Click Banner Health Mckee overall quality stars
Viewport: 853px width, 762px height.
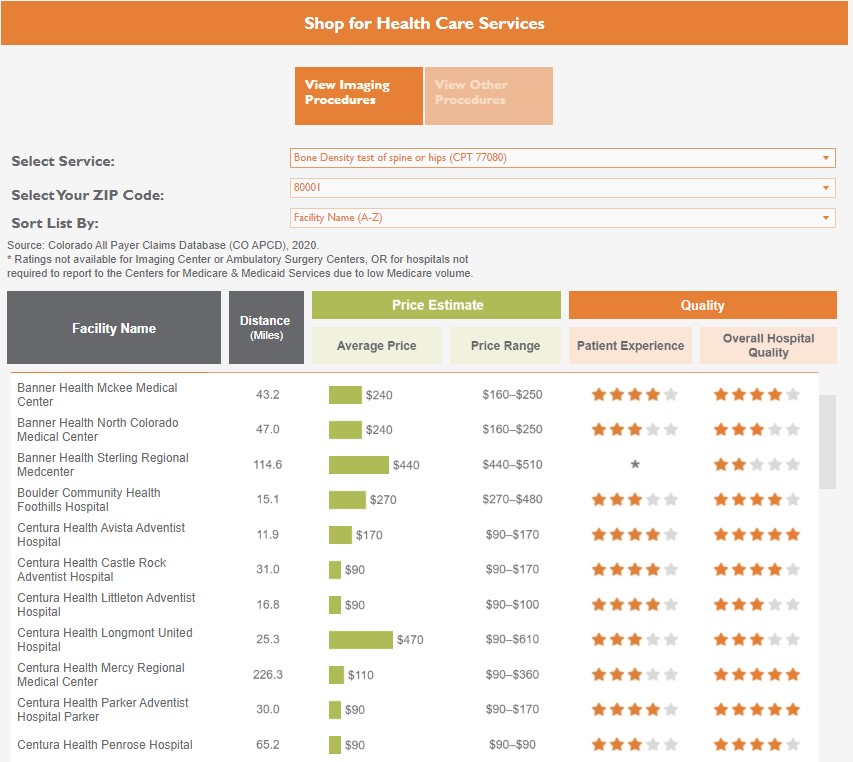tap(757, 394)
